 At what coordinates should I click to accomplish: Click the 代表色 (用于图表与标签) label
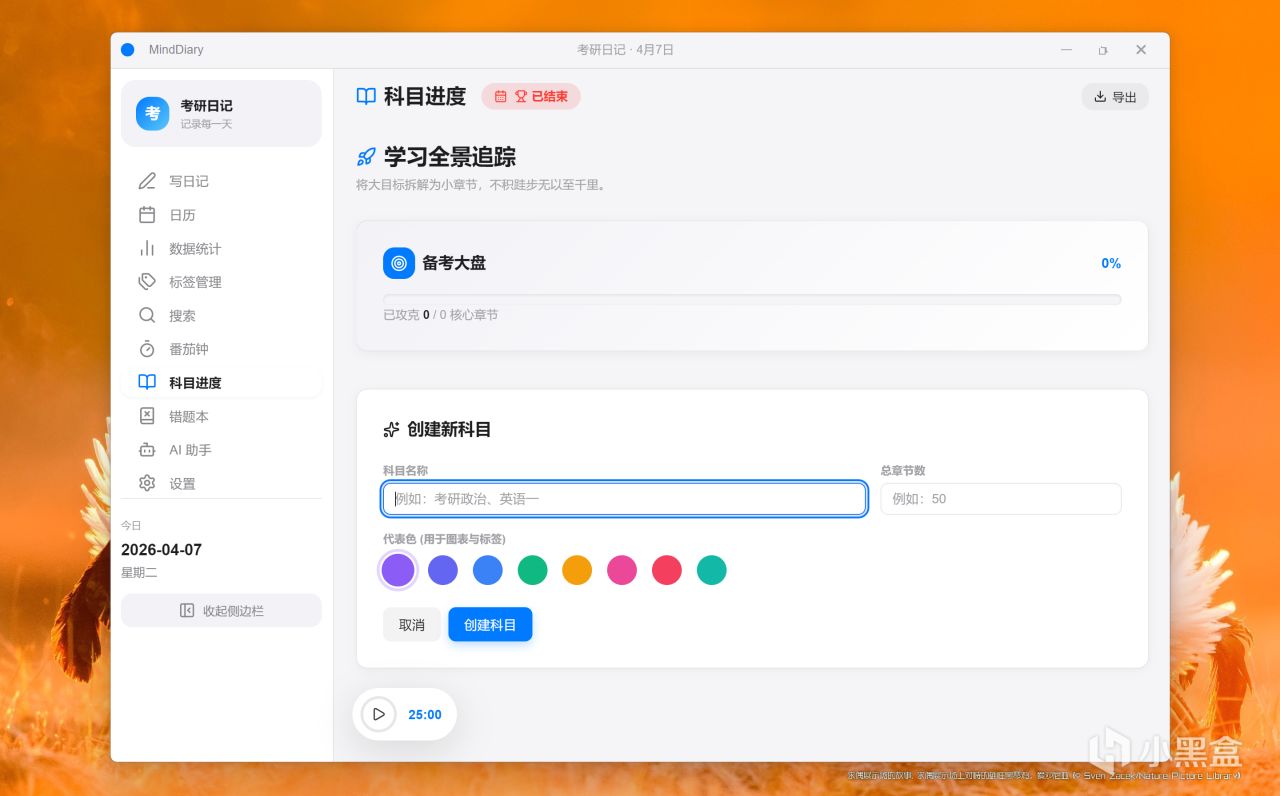point(444,539)
